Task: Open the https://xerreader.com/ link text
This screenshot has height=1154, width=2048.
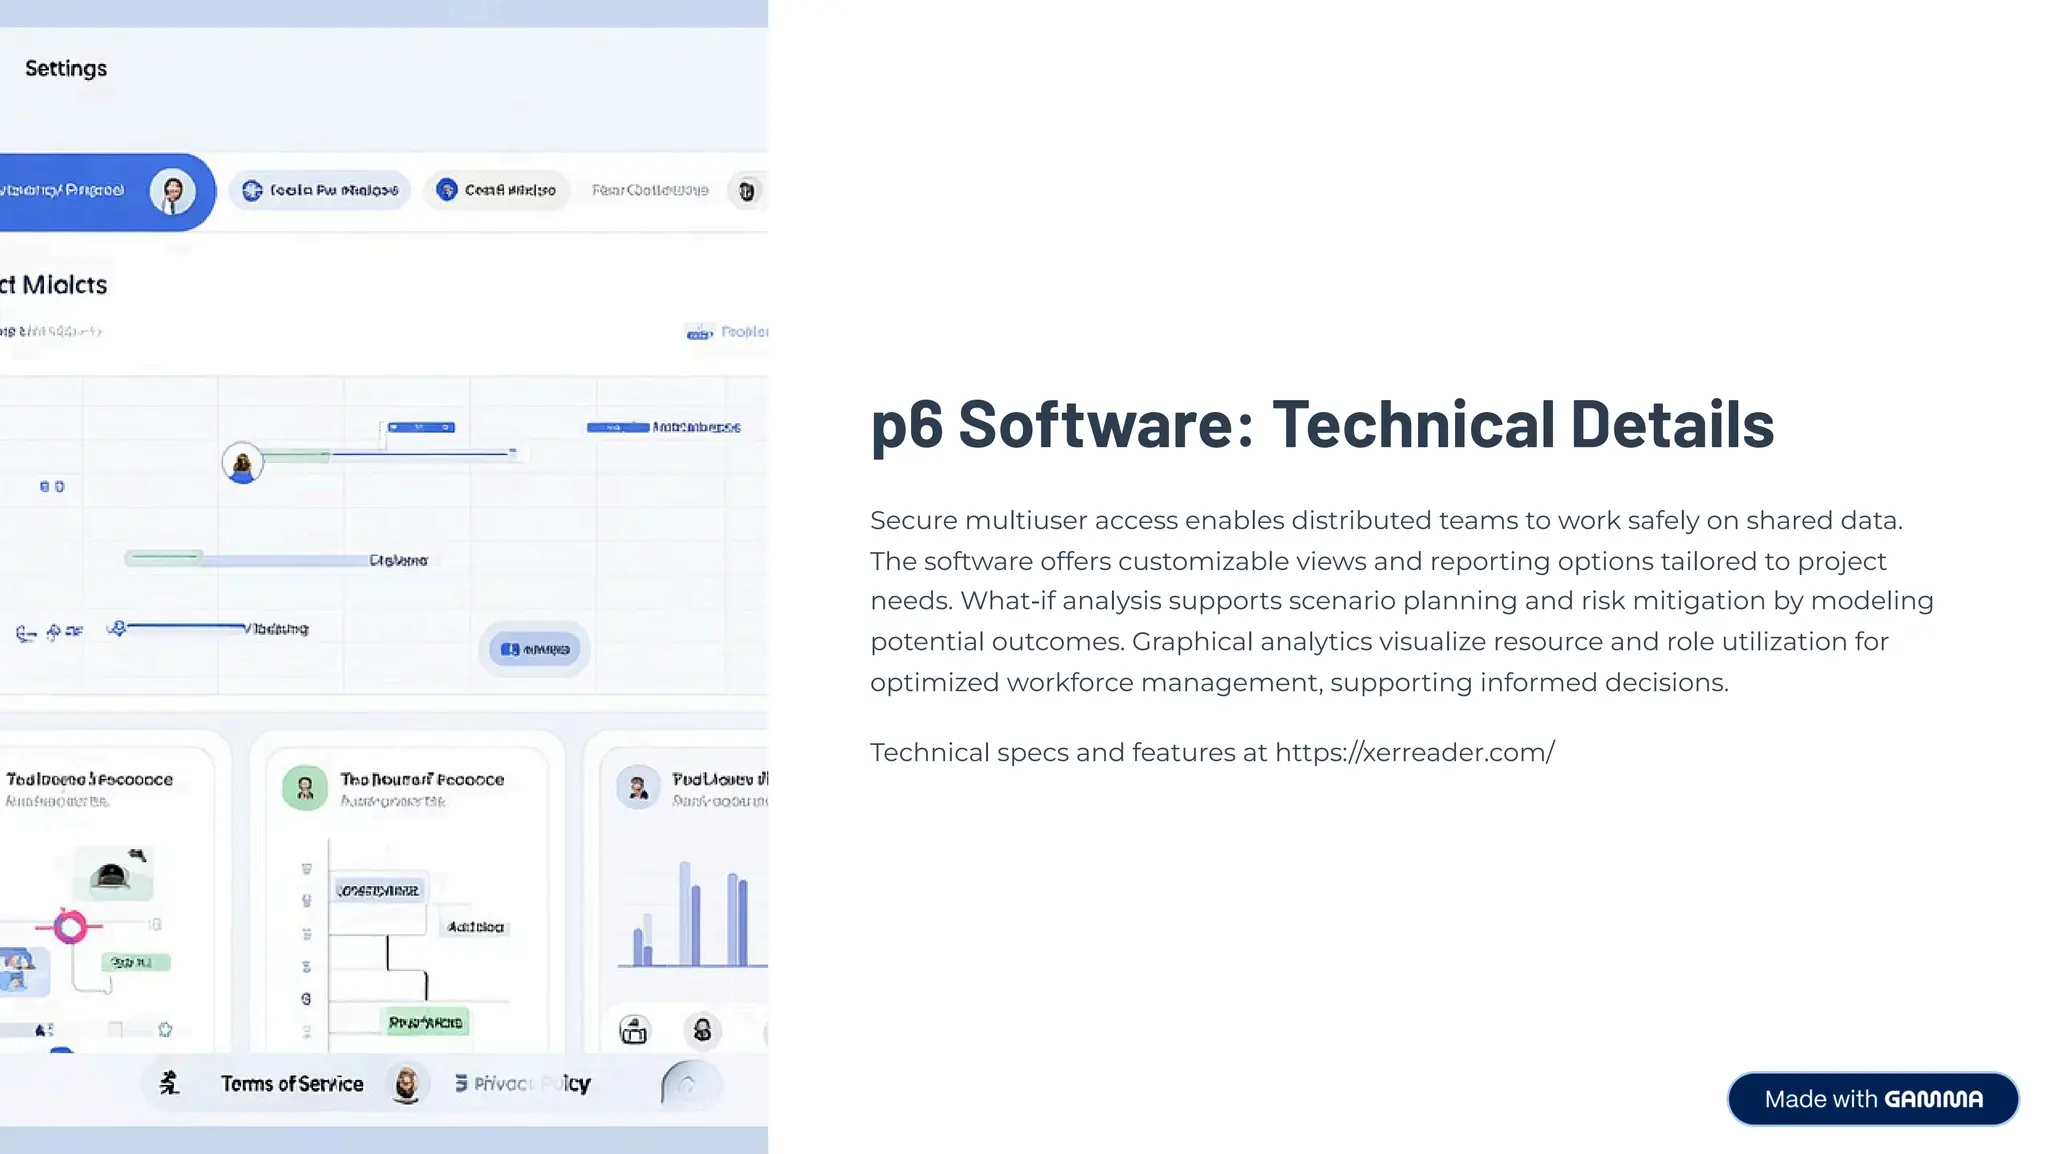Action: pyautogui.click(x=1414, y=752)
